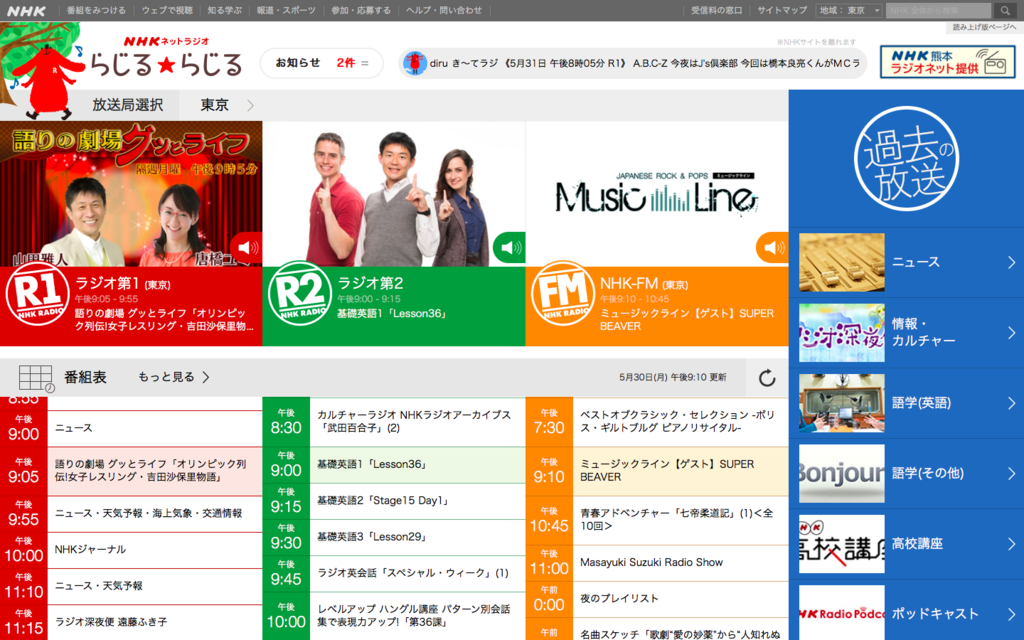Click the Bonjour thumbnail

click(x=842, y=473)
